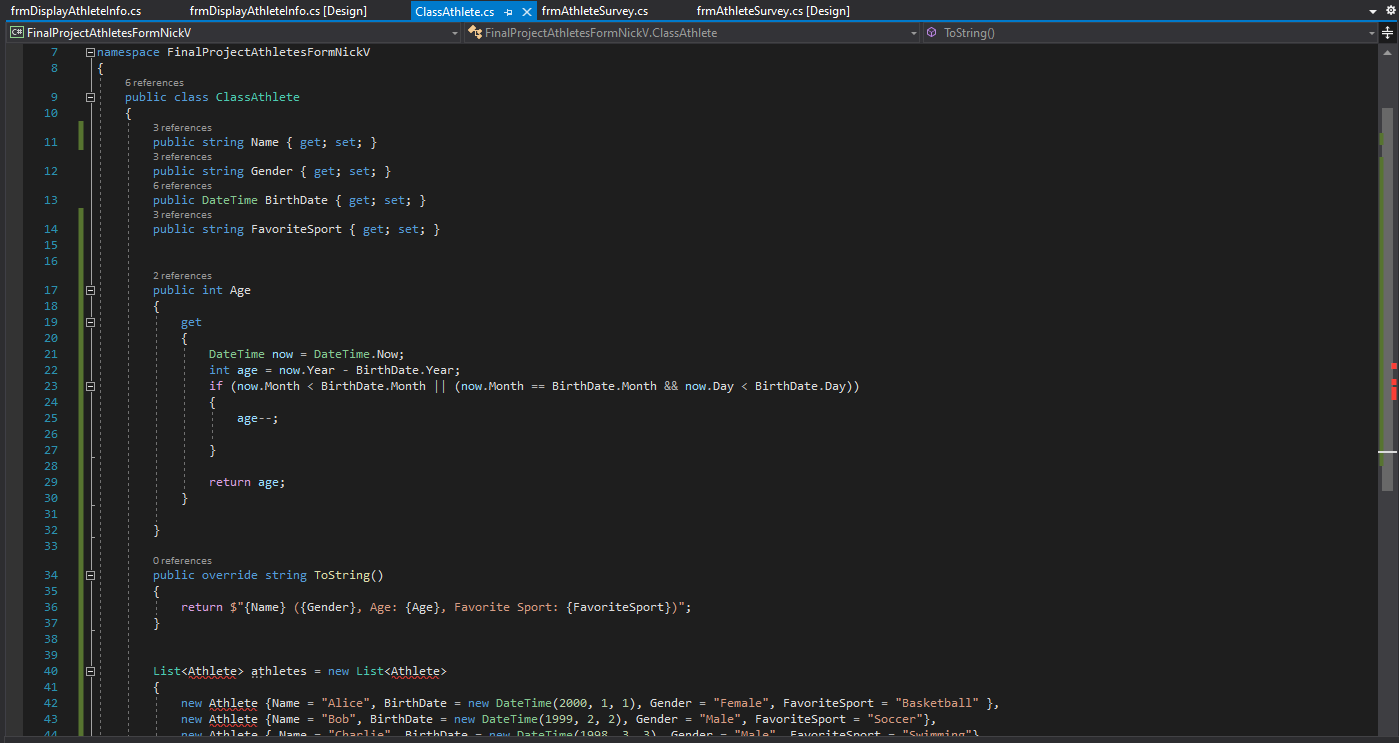Show the 3 references above the Name property
The image size is (1399, 743).
pyautogui.click(x=182, y=128)
